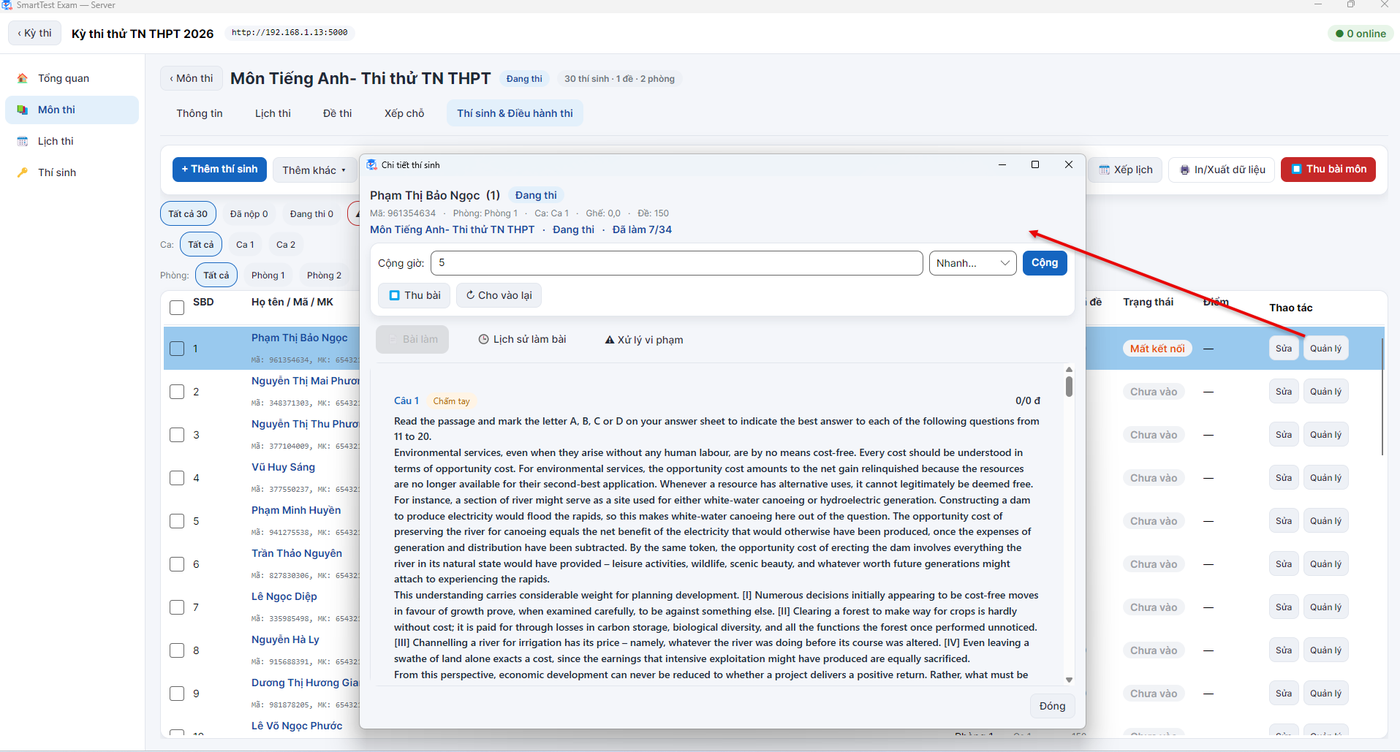Click the passage vertical scrollbar thumb
The image size is (1400, 752).
pos(1069,386)
